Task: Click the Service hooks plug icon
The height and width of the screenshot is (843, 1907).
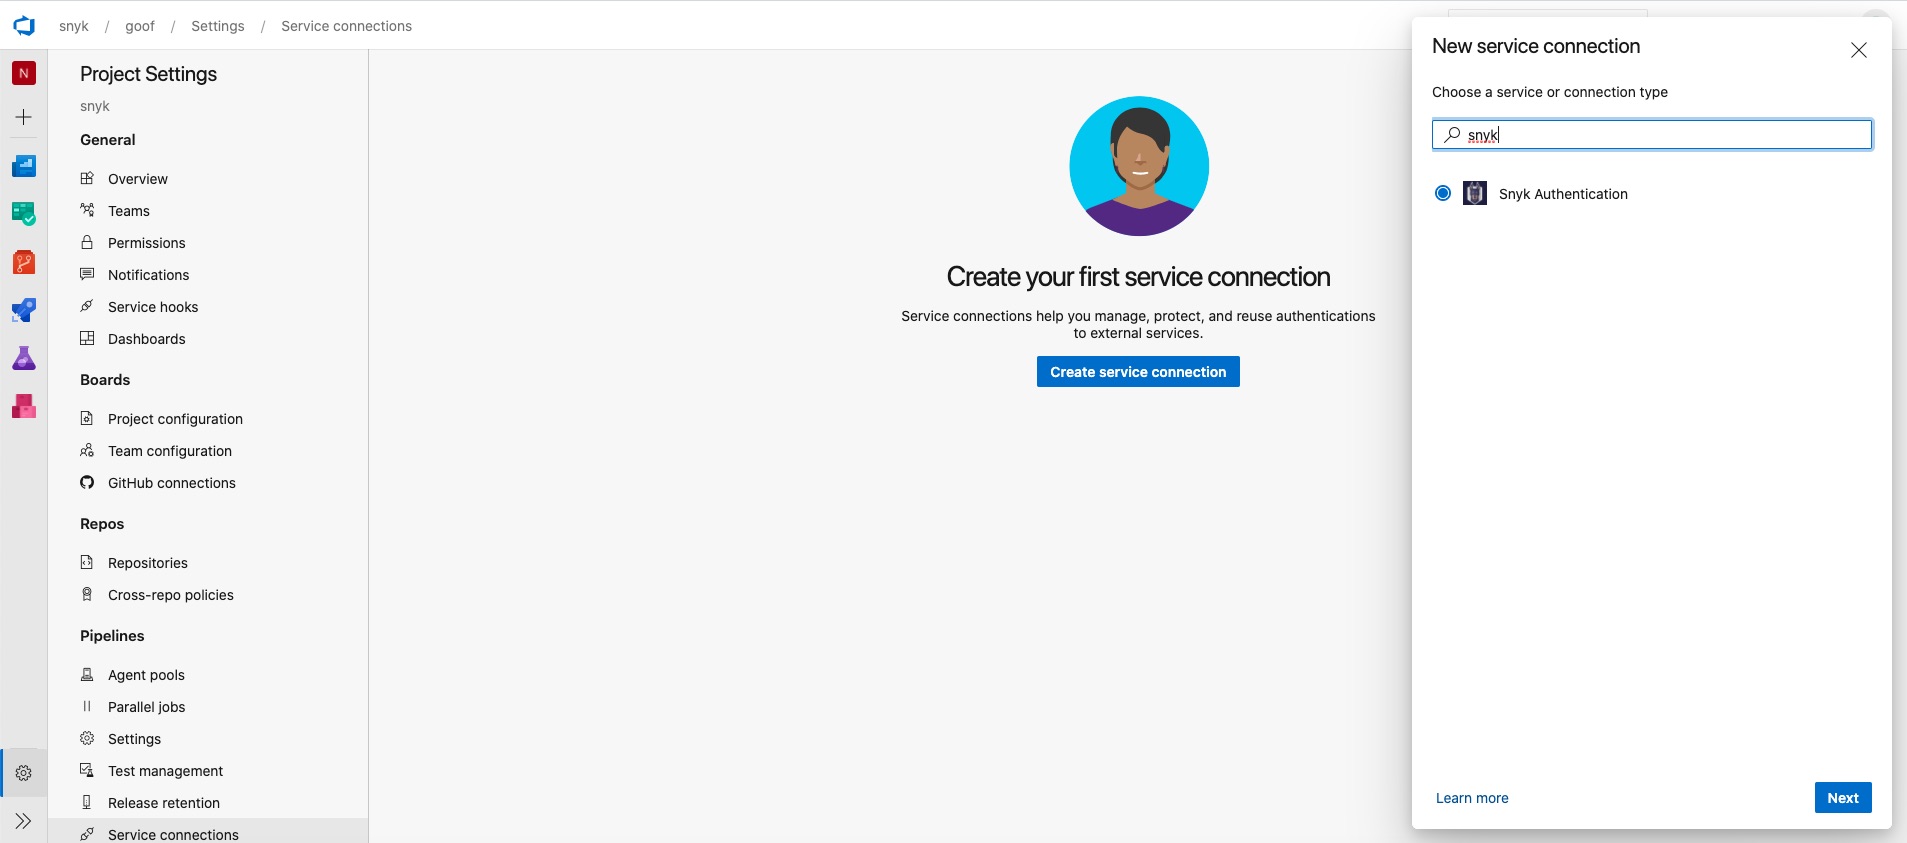Action: point(87,306)
